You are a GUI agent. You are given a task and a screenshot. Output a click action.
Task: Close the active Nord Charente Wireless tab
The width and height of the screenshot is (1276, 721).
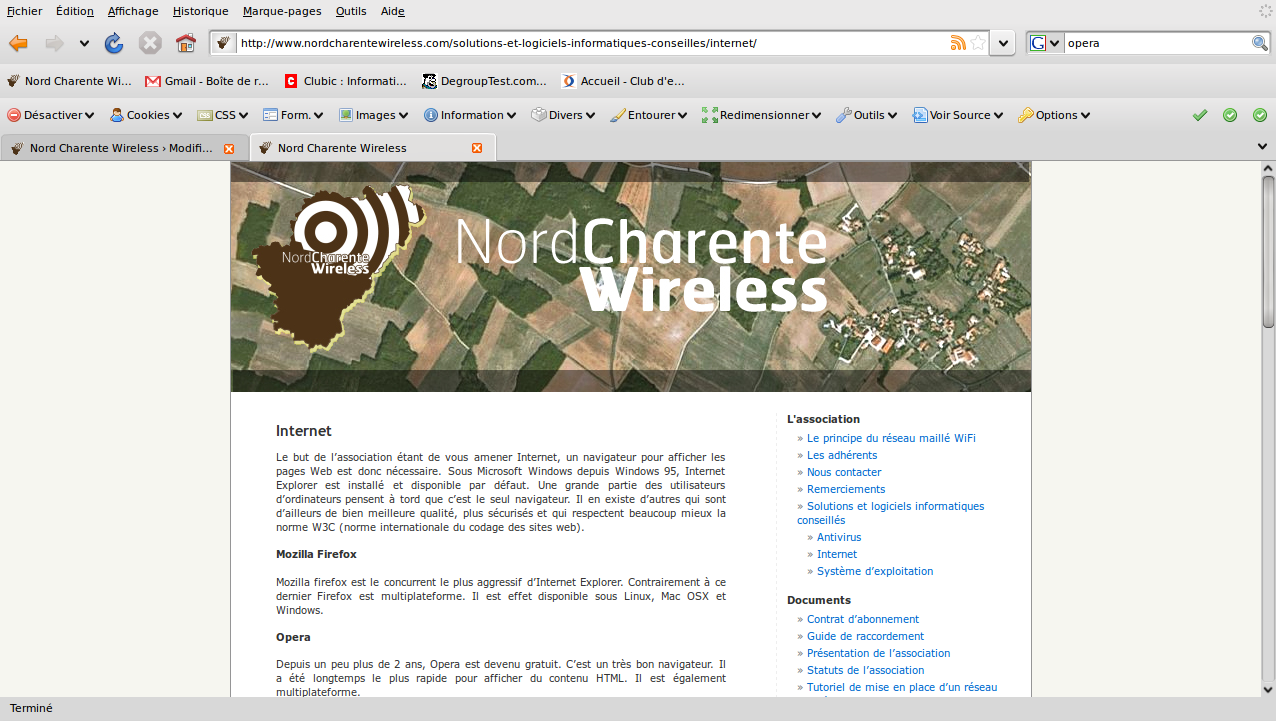pyautogui.click(x=477, y=148)
